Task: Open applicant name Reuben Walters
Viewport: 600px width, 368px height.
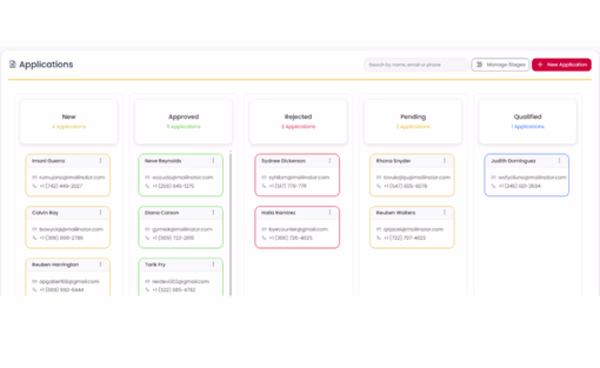Action: pyautogui.click(x=395, y=212)
